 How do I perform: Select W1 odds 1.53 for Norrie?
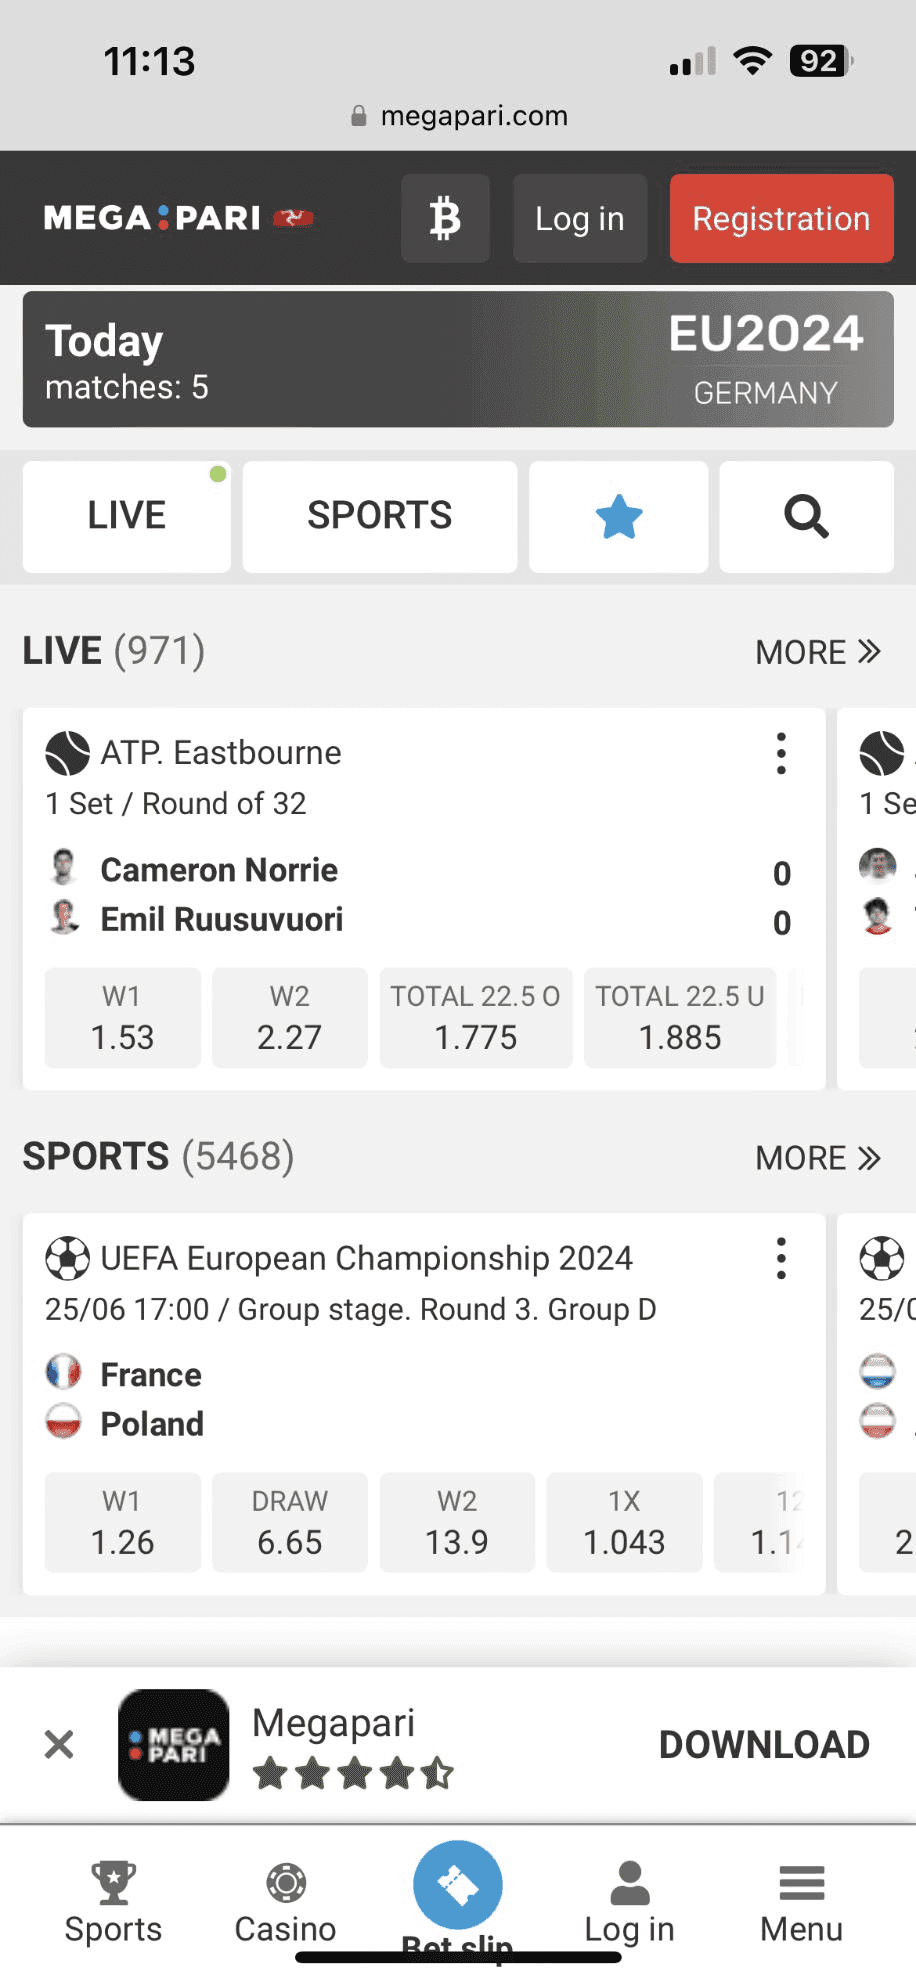pos(122,1018)
